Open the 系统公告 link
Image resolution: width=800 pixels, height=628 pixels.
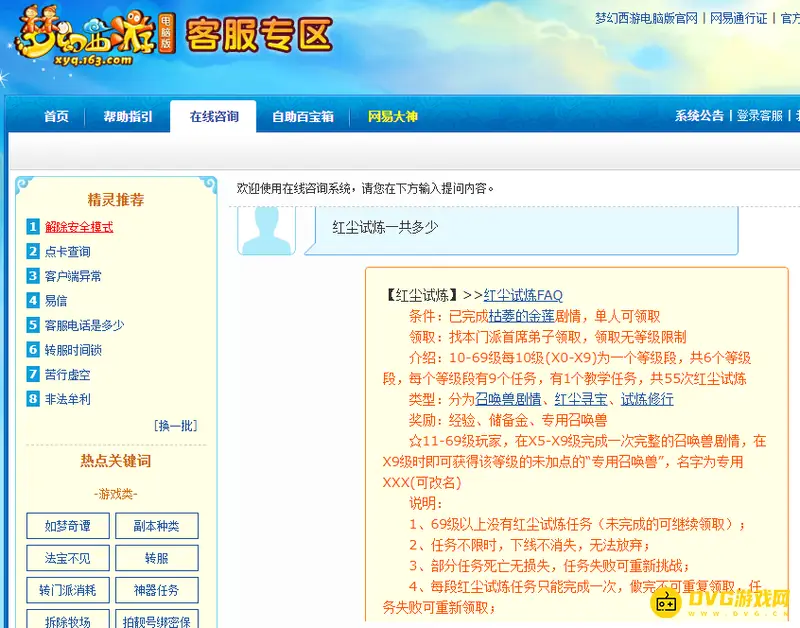(x=699, y=116)
